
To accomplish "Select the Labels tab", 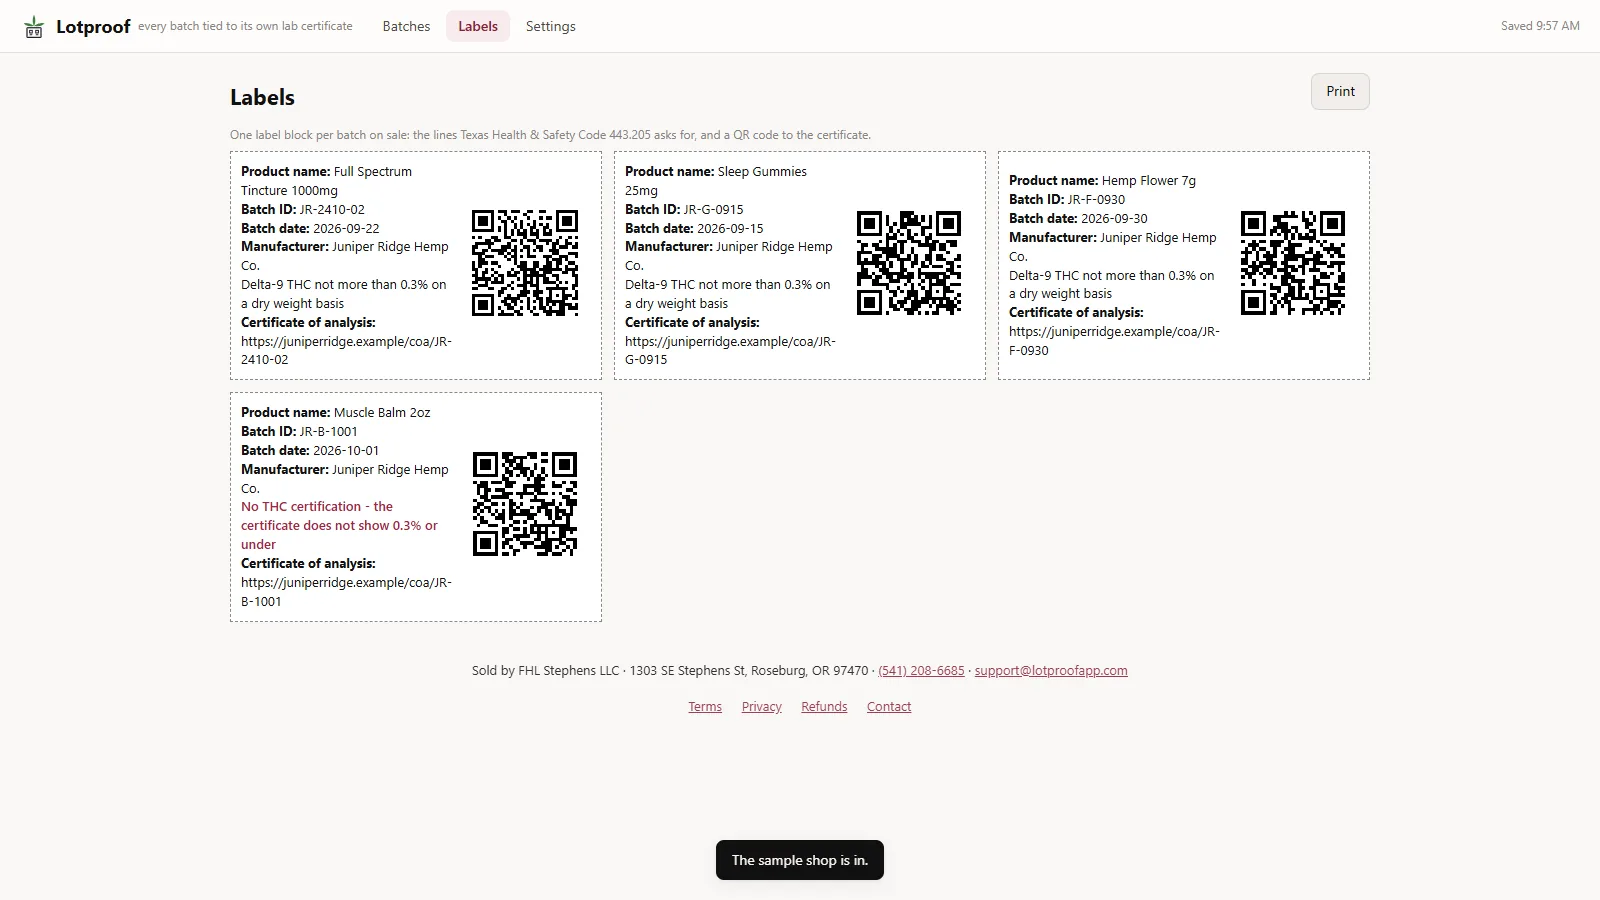I will 478,26.
